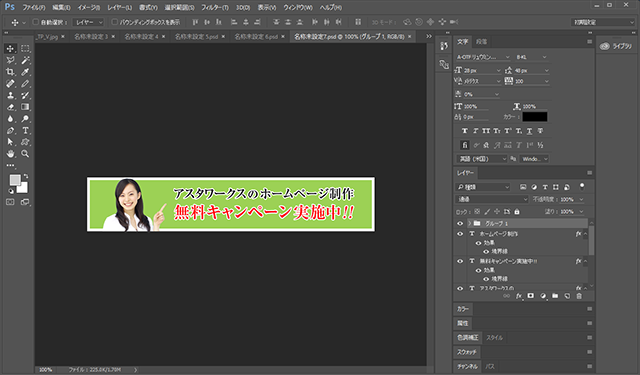640x375 pixels.
Task: Select the Dodge tool
Action: pyautogui.click(x=25, y=119)
